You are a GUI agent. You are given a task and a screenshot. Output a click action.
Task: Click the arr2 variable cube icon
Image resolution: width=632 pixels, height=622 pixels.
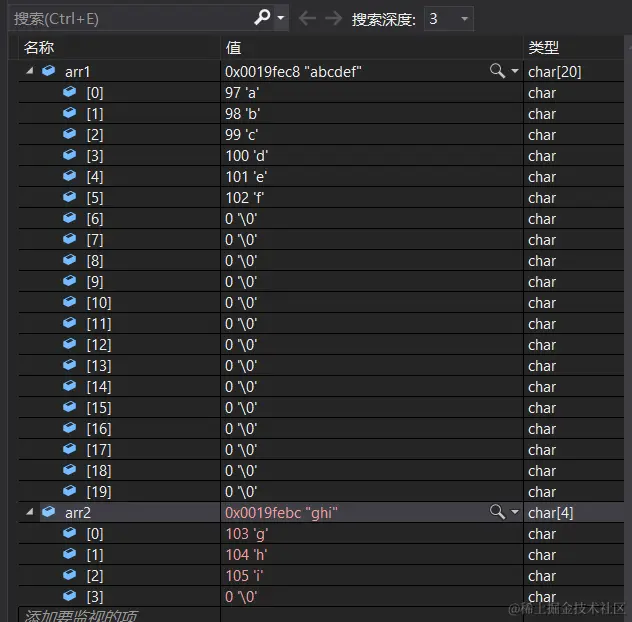point(48,512)
